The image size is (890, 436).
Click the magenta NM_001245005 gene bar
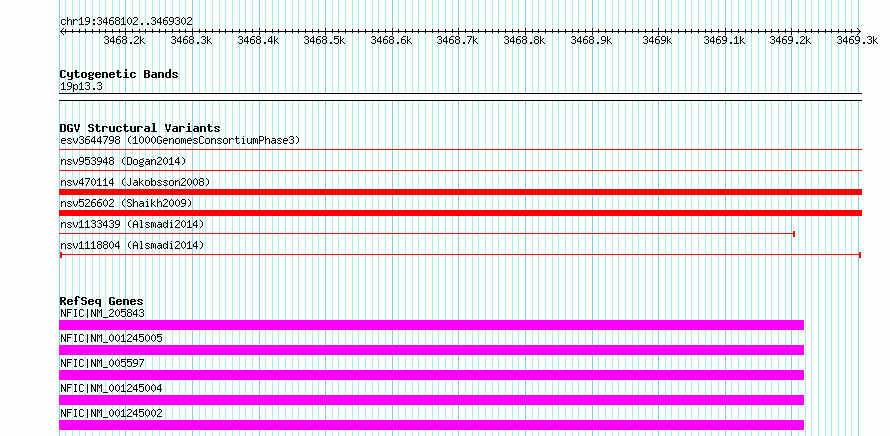pyautogui.click(x=431, y=350)
